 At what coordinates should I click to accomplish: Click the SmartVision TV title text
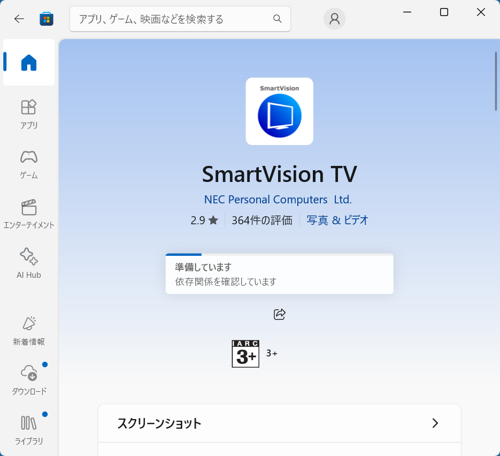tap(279, 174)
